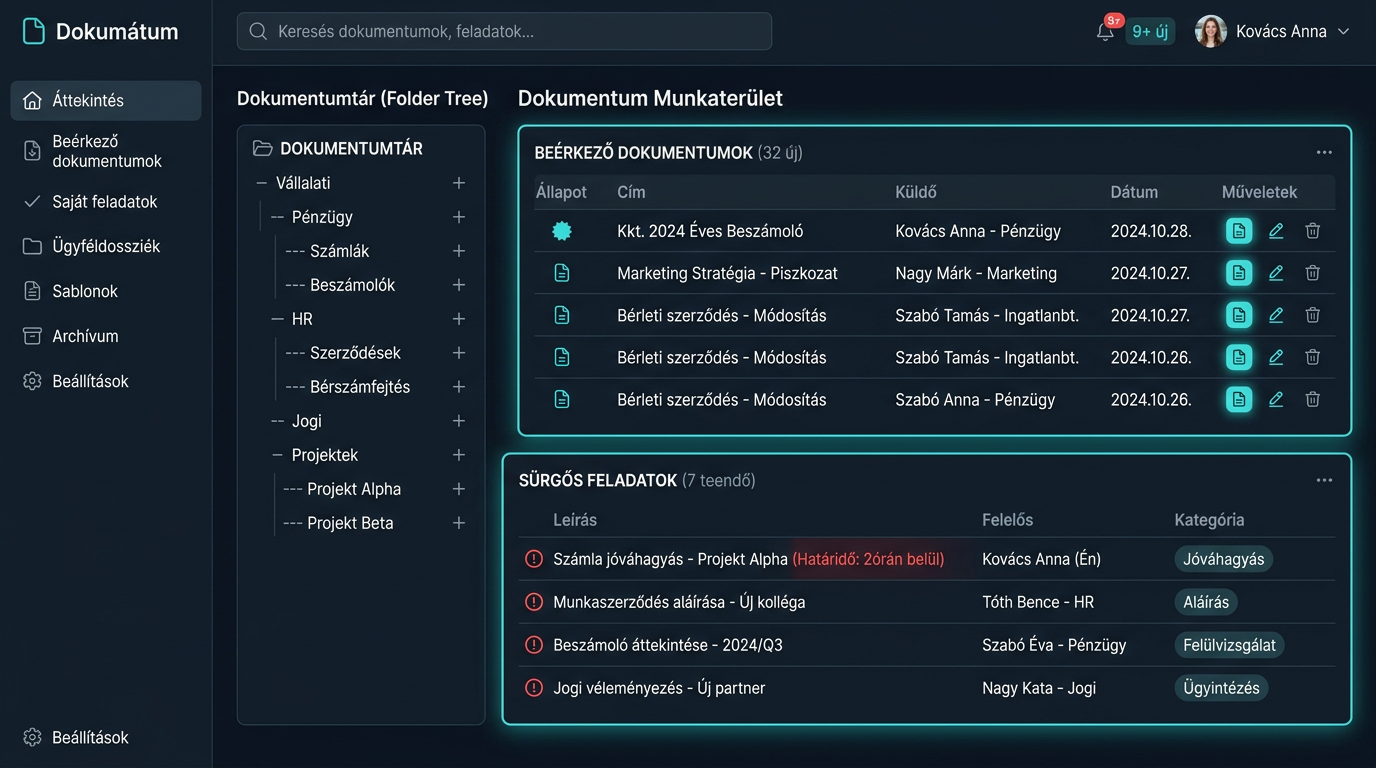Add item to Jogi folder with plus
The height and width of the screenshot is (768, 1376).
[x=459, y=421]
